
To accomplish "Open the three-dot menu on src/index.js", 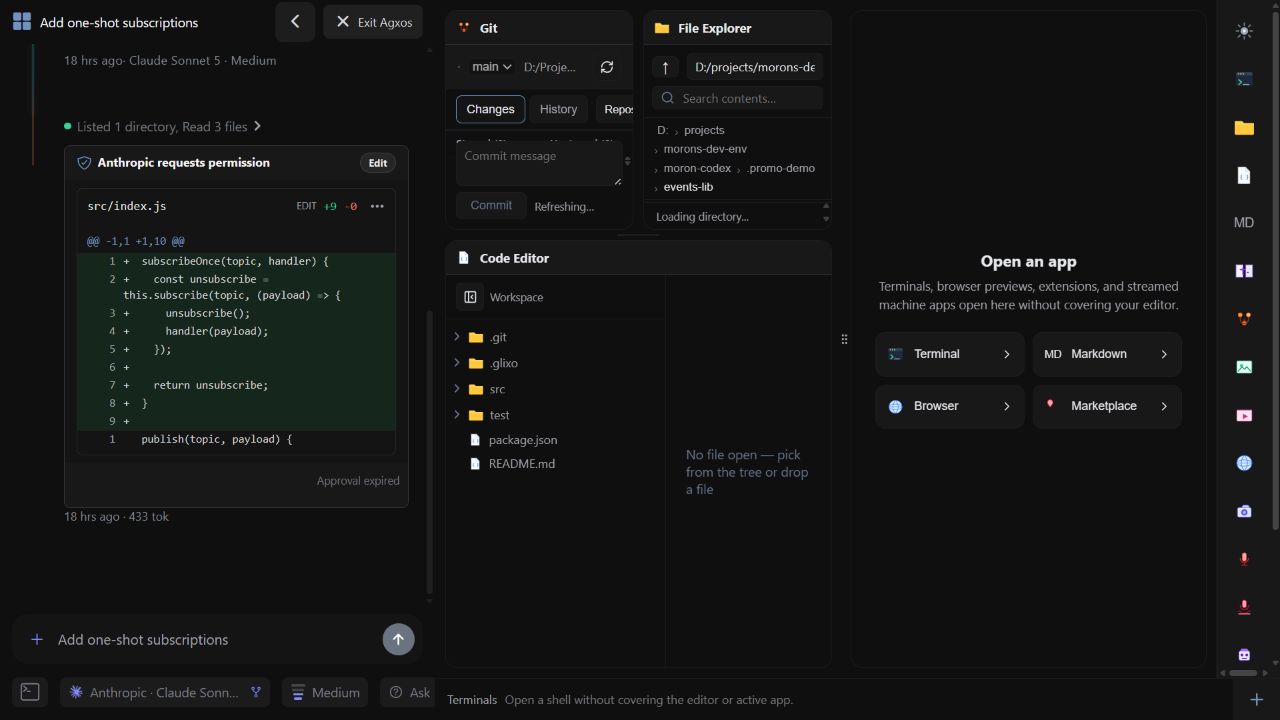I will pos(377,206).
